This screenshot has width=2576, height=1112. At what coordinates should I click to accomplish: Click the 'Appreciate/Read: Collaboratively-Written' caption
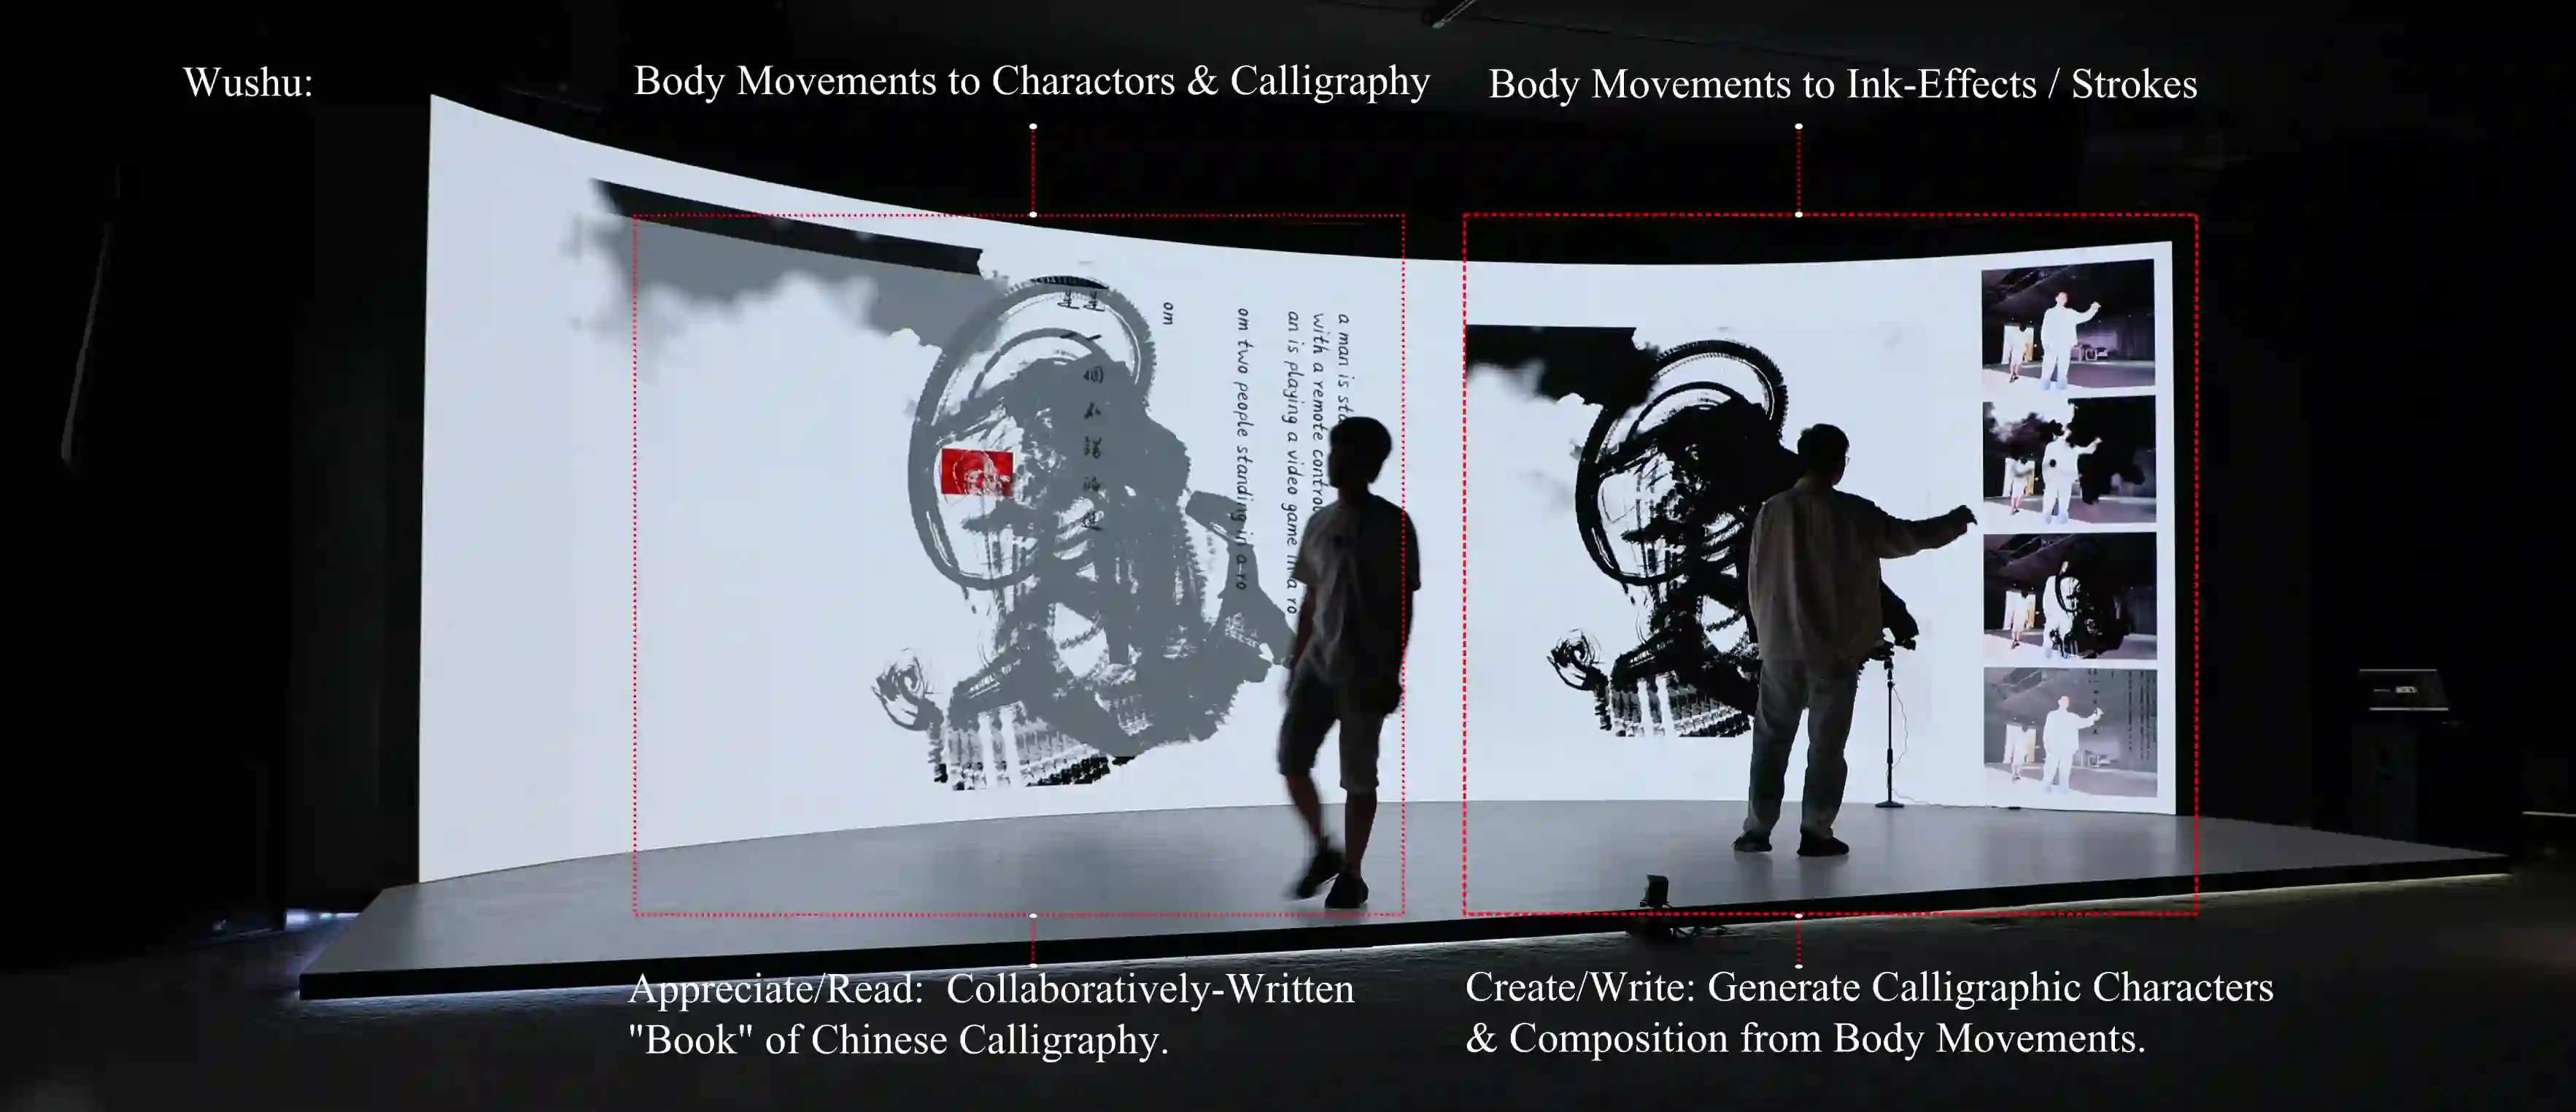990,989
